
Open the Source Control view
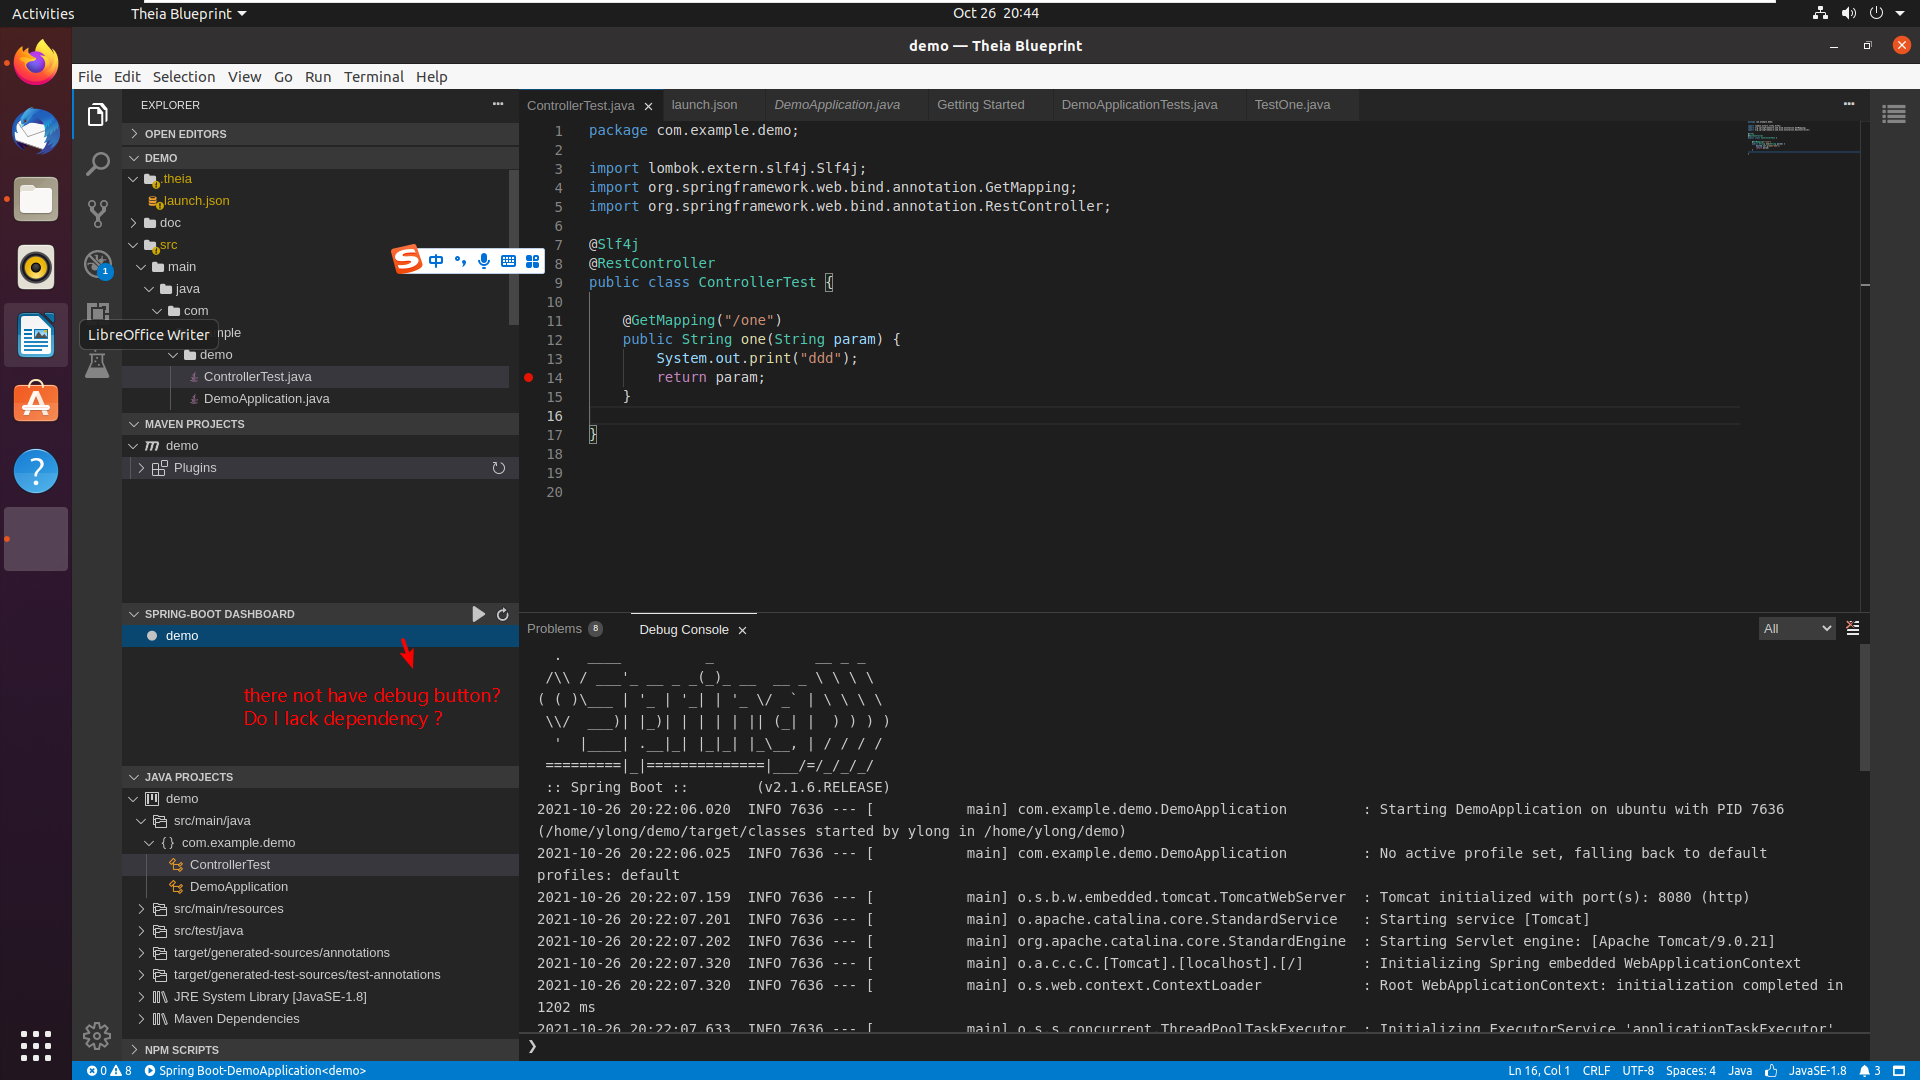(97, 213)
